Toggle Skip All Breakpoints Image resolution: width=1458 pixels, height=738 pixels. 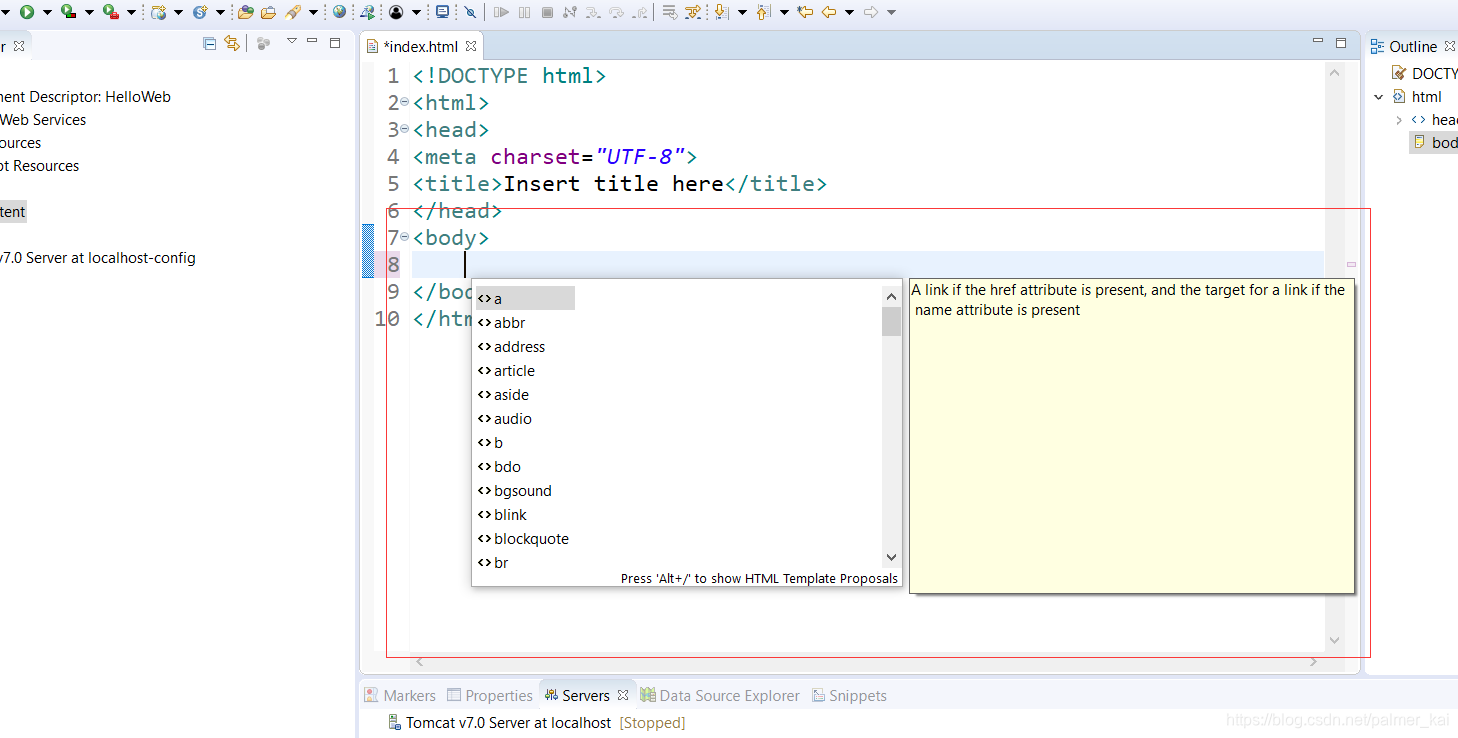[470, 12]
